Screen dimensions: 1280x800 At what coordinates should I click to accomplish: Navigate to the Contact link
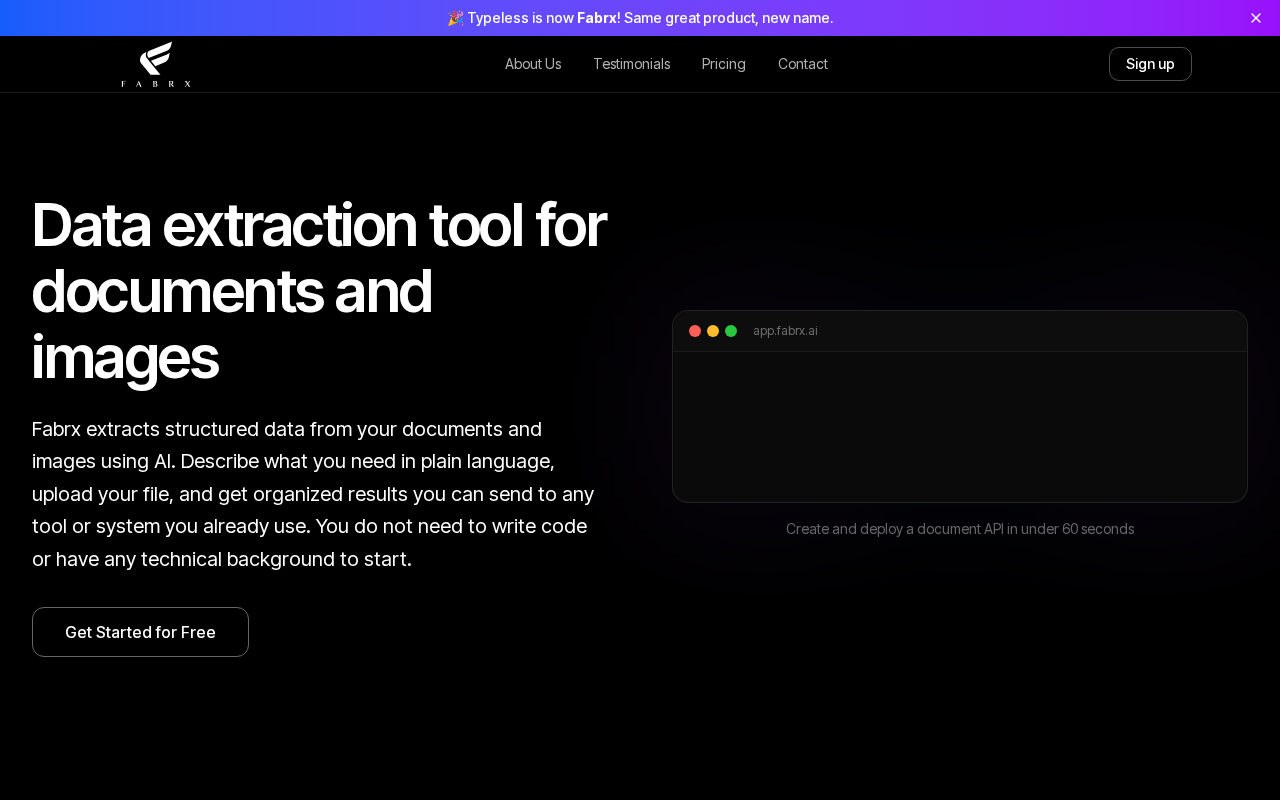click(803, 64)
